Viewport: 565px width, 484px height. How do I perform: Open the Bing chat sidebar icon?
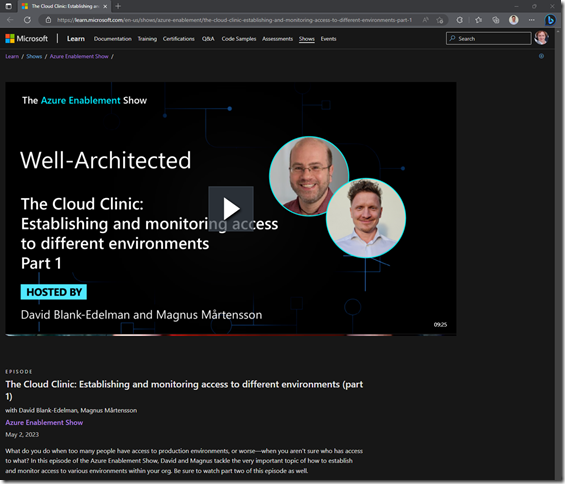pyautogui.click(x=550, y=20)
